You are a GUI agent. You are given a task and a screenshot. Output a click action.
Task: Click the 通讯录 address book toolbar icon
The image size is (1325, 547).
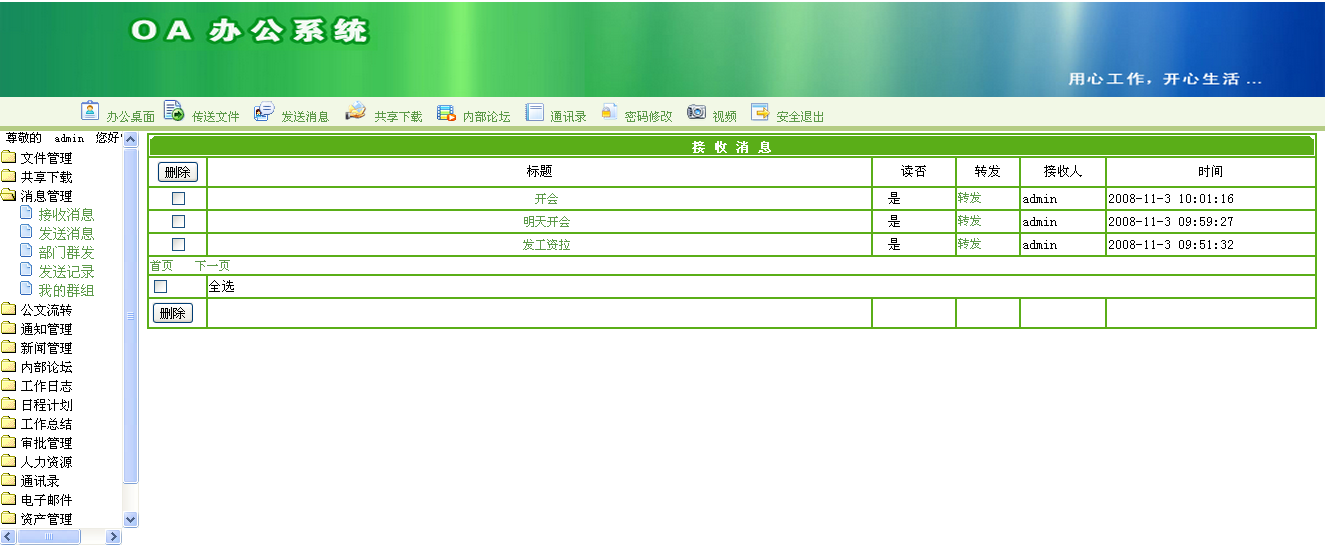point(534,112)
